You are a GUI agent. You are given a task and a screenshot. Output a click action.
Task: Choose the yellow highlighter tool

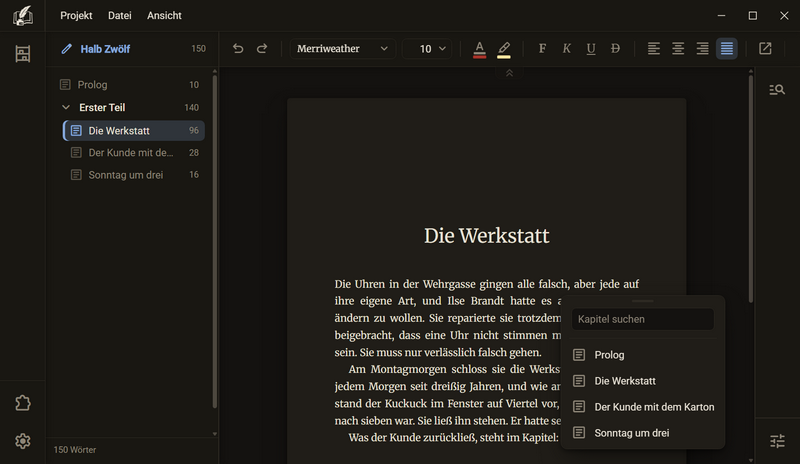click(504, 49)
